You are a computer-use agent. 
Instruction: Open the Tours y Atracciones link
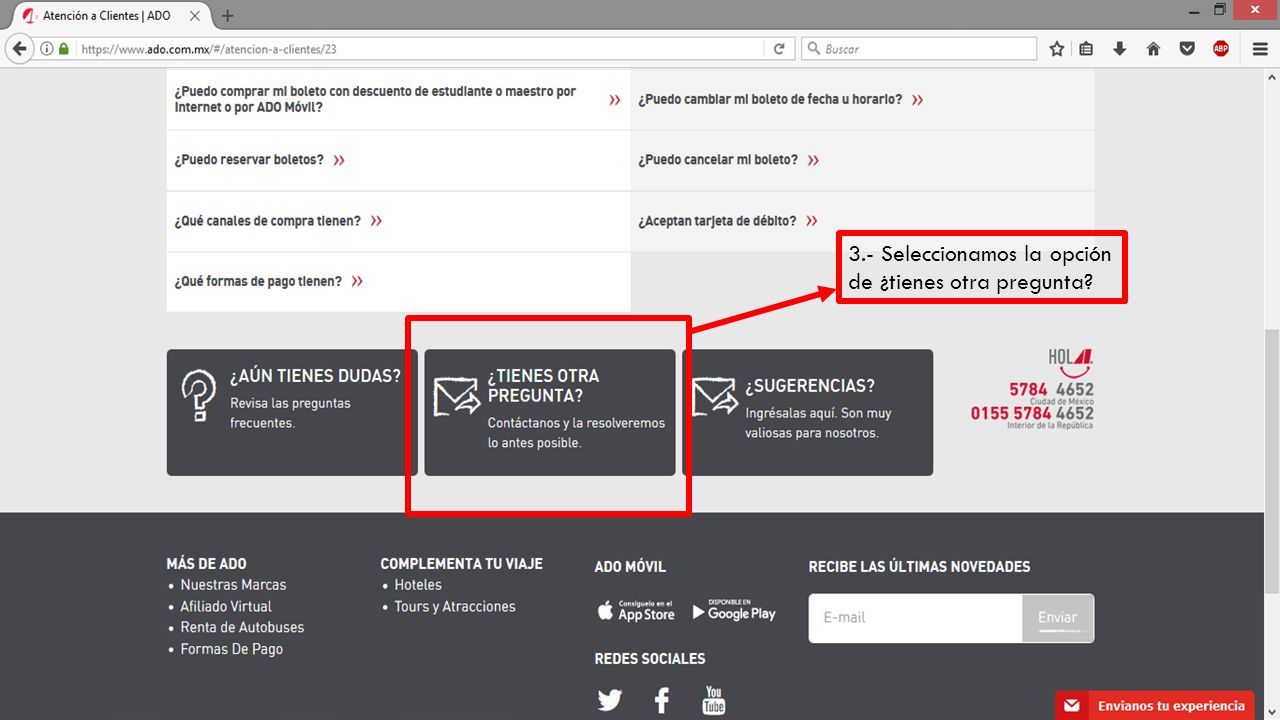click(455, 607)
